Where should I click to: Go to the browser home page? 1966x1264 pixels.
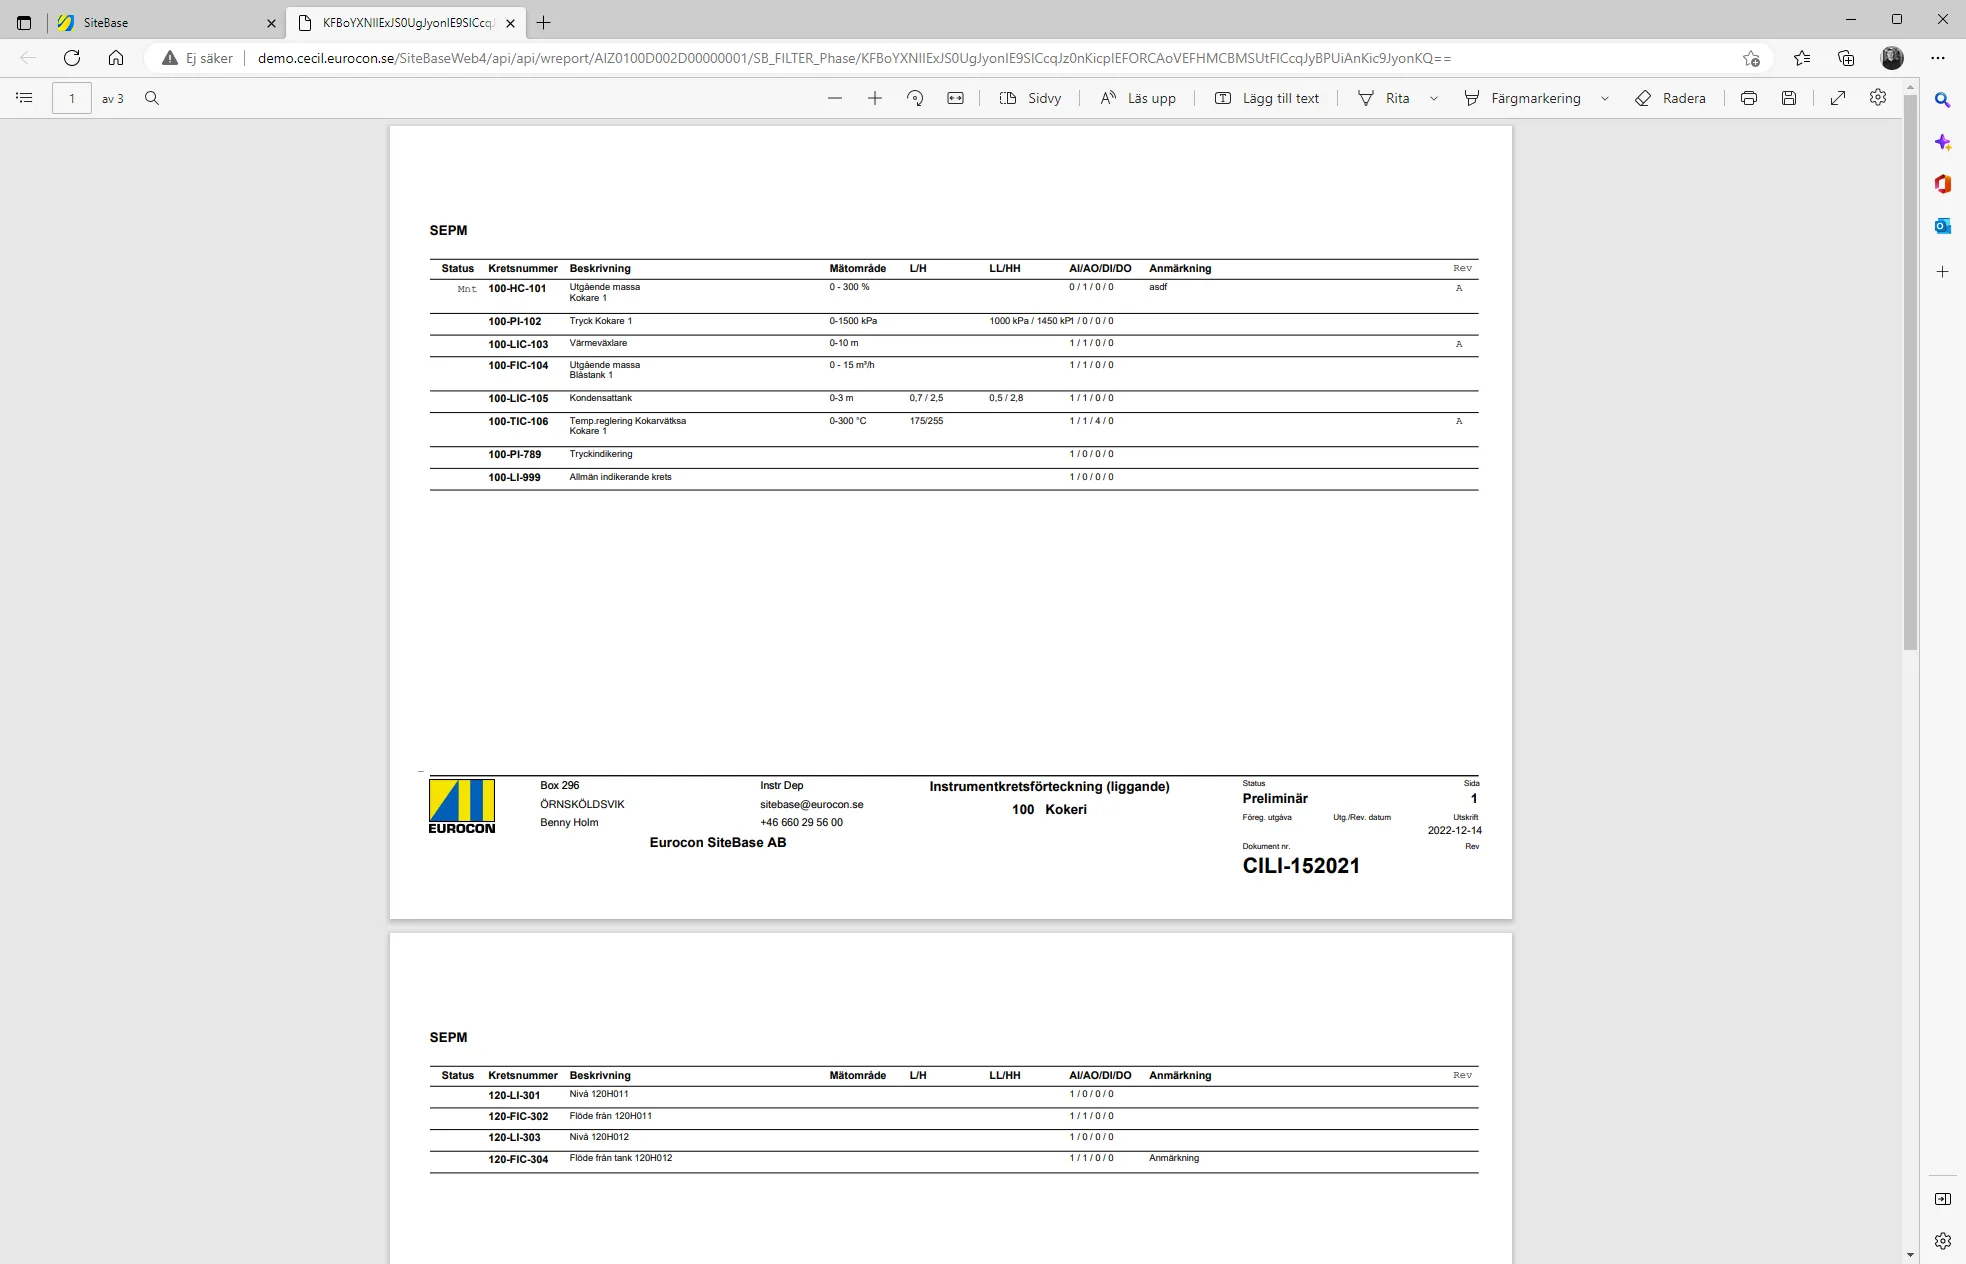pyautogui.click(x=116, y=58)
